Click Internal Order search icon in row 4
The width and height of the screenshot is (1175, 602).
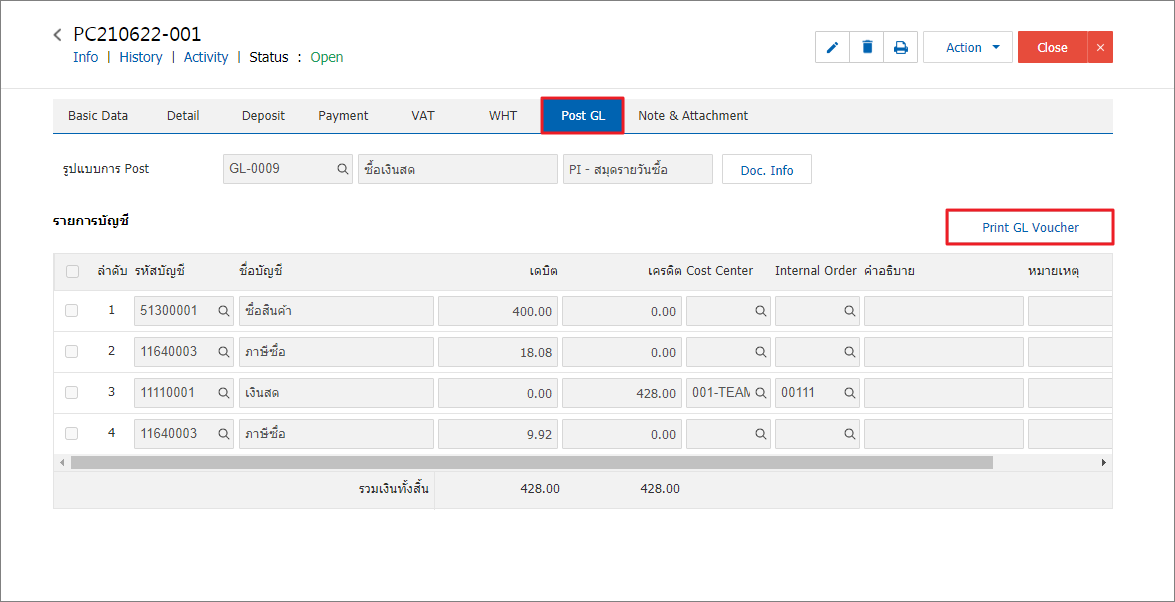point(850,433)
